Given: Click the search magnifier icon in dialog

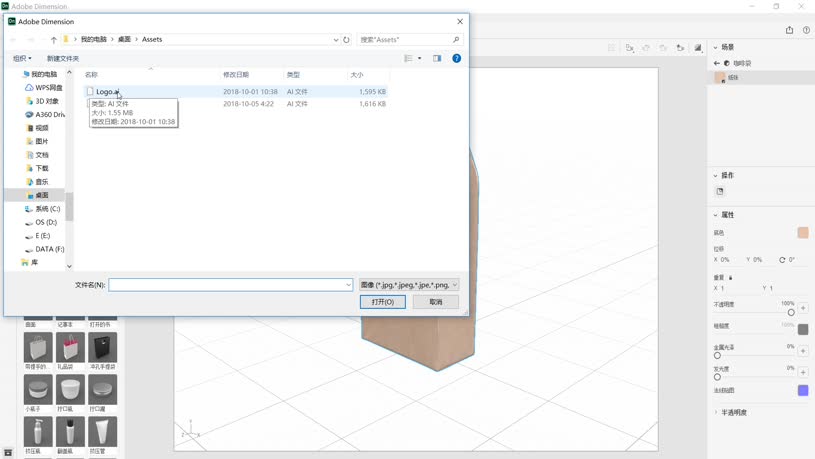Looking at the screenshot, I should point(456,40).
